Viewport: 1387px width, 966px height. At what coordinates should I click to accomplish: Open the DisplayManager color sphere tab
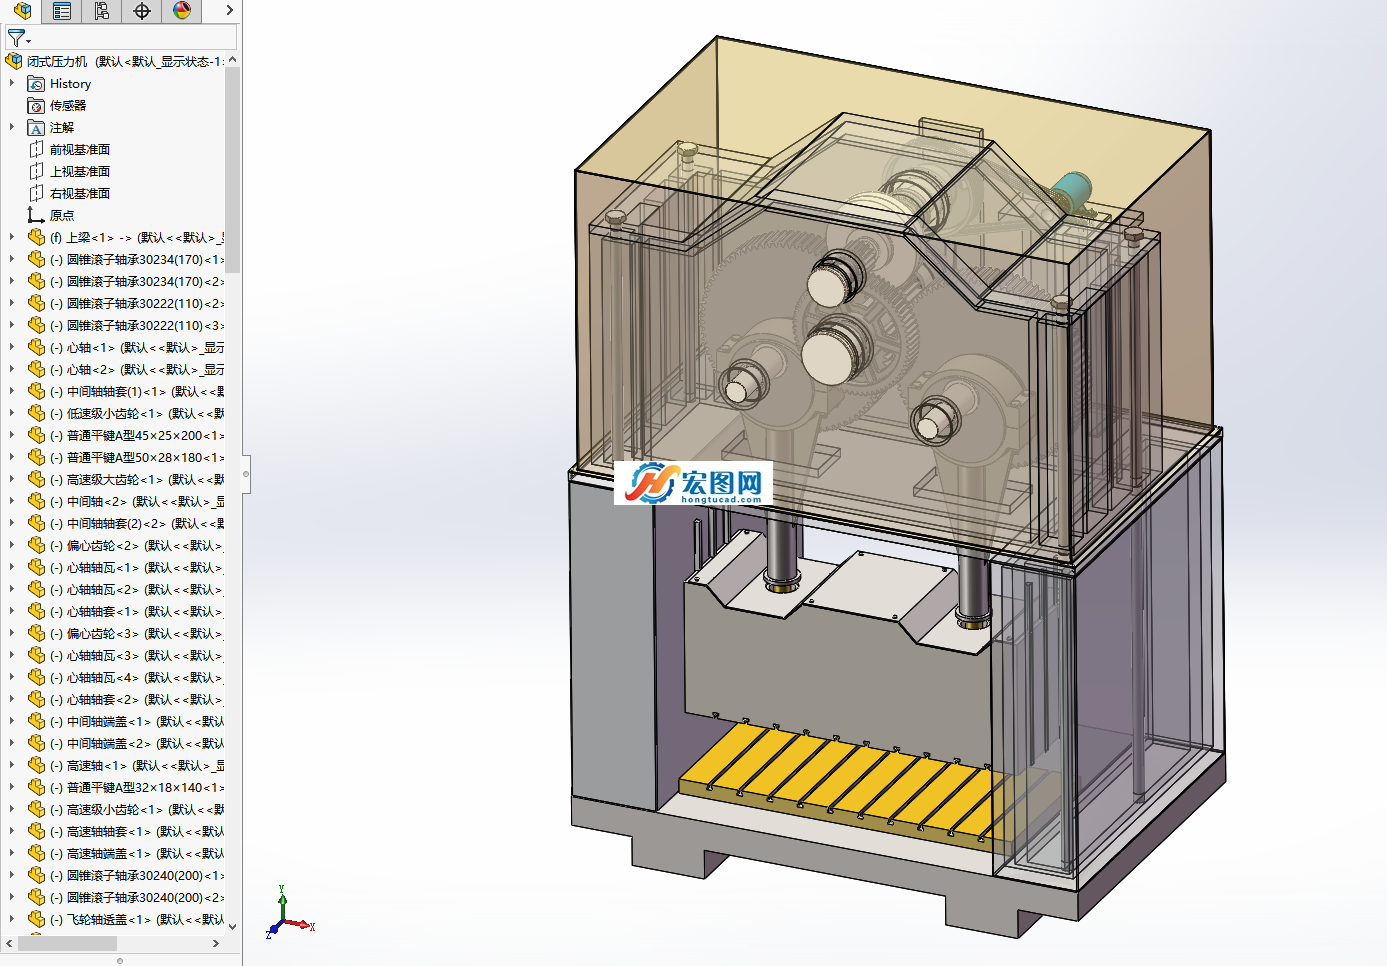click(182, 11)
